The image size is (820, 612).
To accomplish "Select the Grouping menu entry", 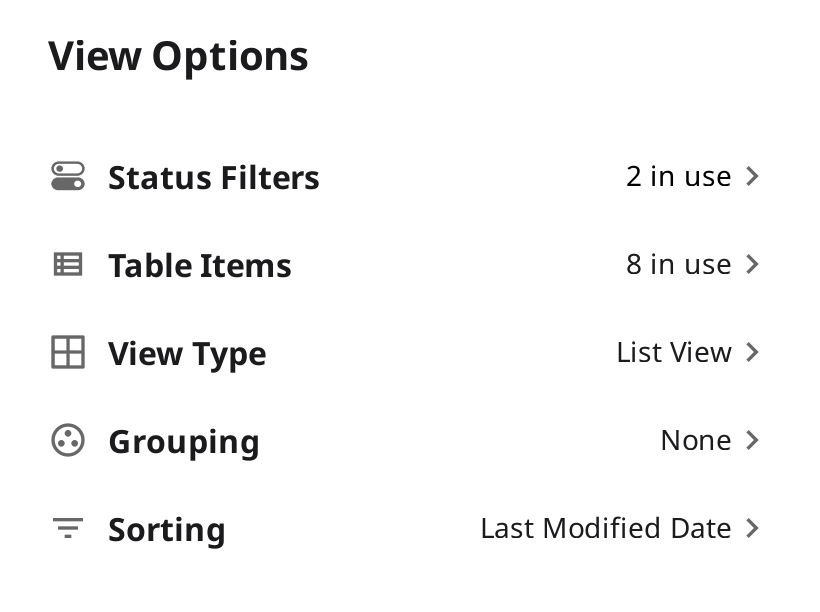I will pos(184,441).
